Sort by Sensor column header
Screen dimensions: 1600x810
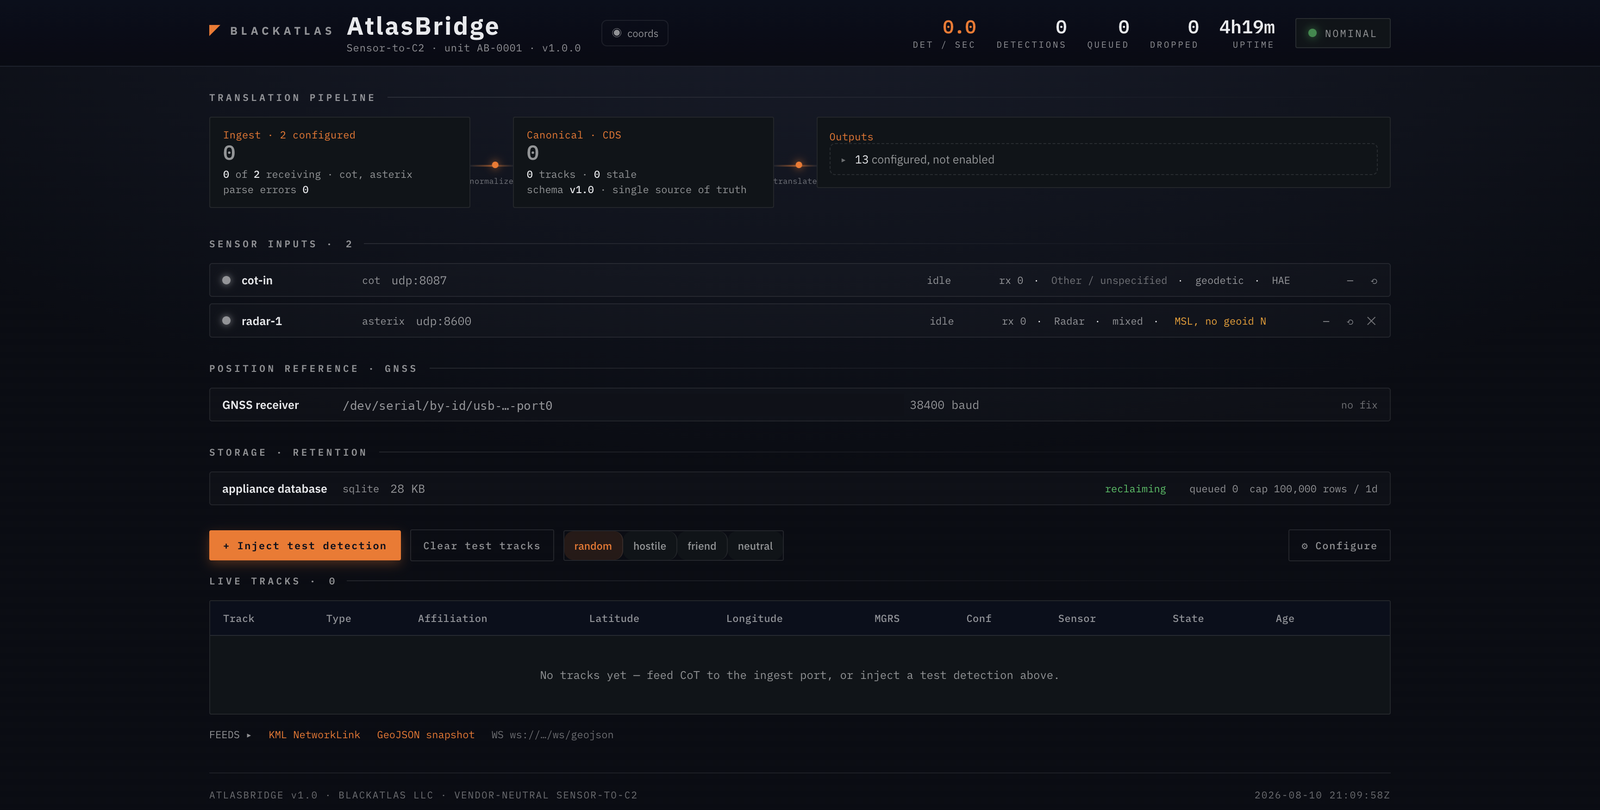coord(1077,619)
